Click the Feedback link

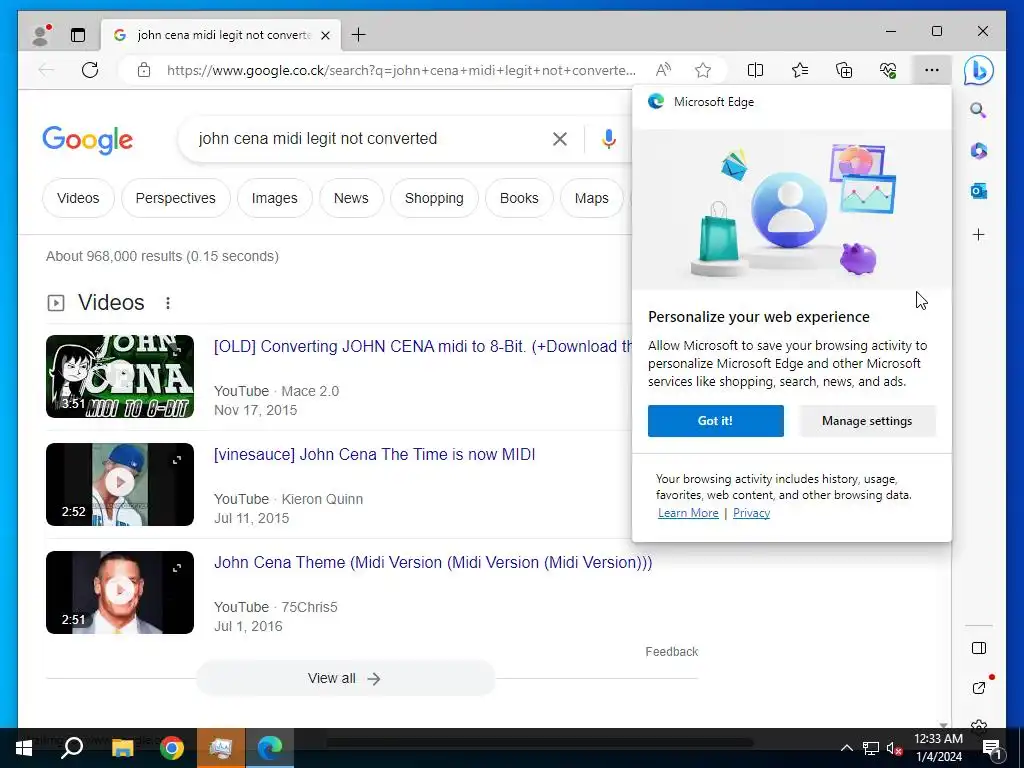(671, 652)
